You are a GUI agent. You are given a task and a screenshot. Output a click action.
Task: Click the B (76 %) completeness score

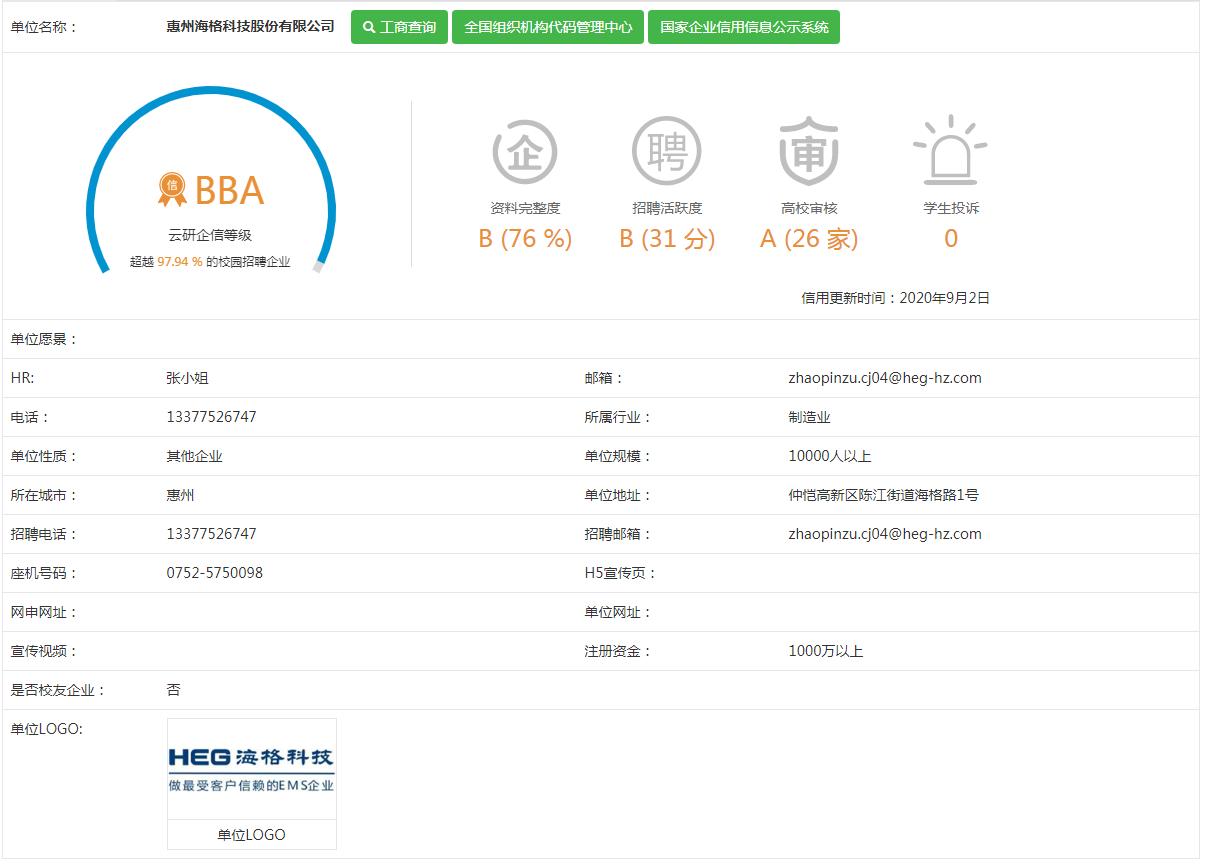point(525,239)
